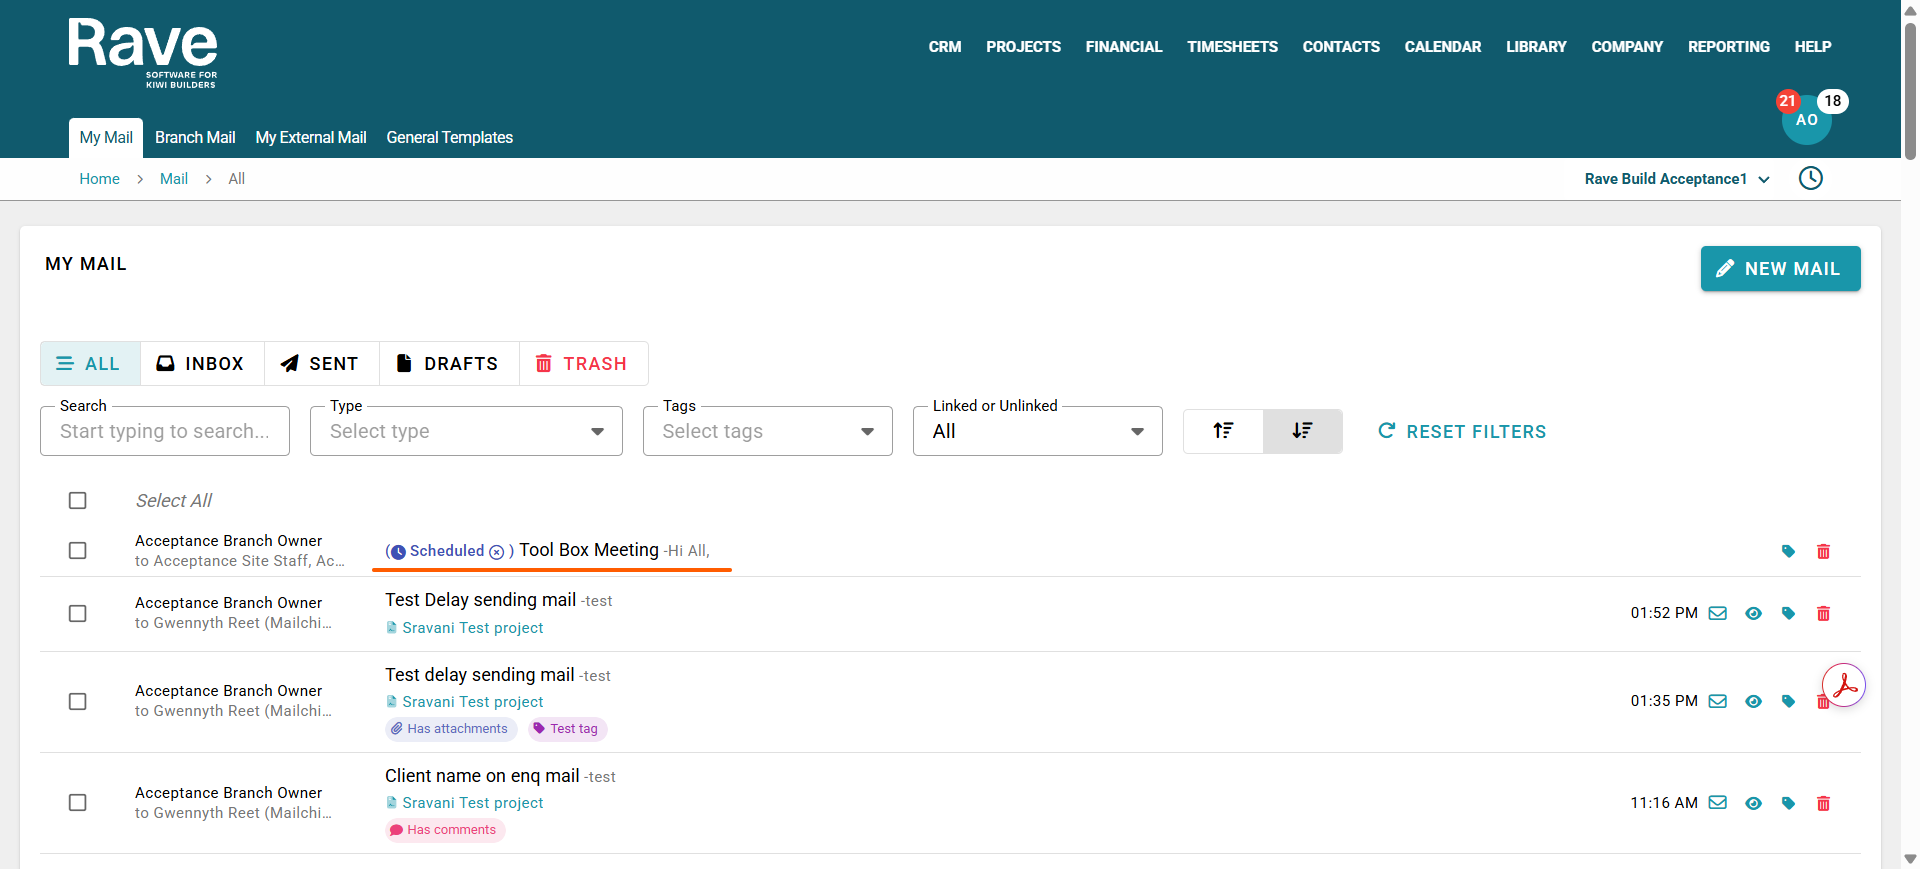Click the AO user avatar
Screen dimensions: 1920x869
coord(1806,120)
